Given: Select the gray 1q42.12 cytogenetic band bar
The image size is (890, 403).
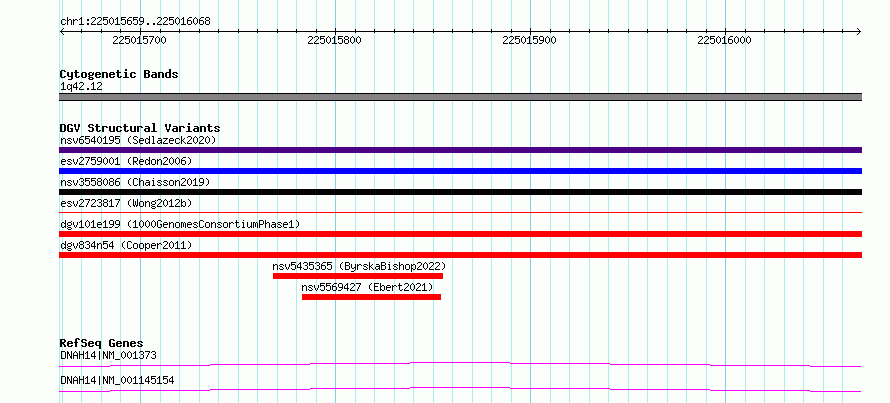Looking at the screenshot, I should coord(460,97).
